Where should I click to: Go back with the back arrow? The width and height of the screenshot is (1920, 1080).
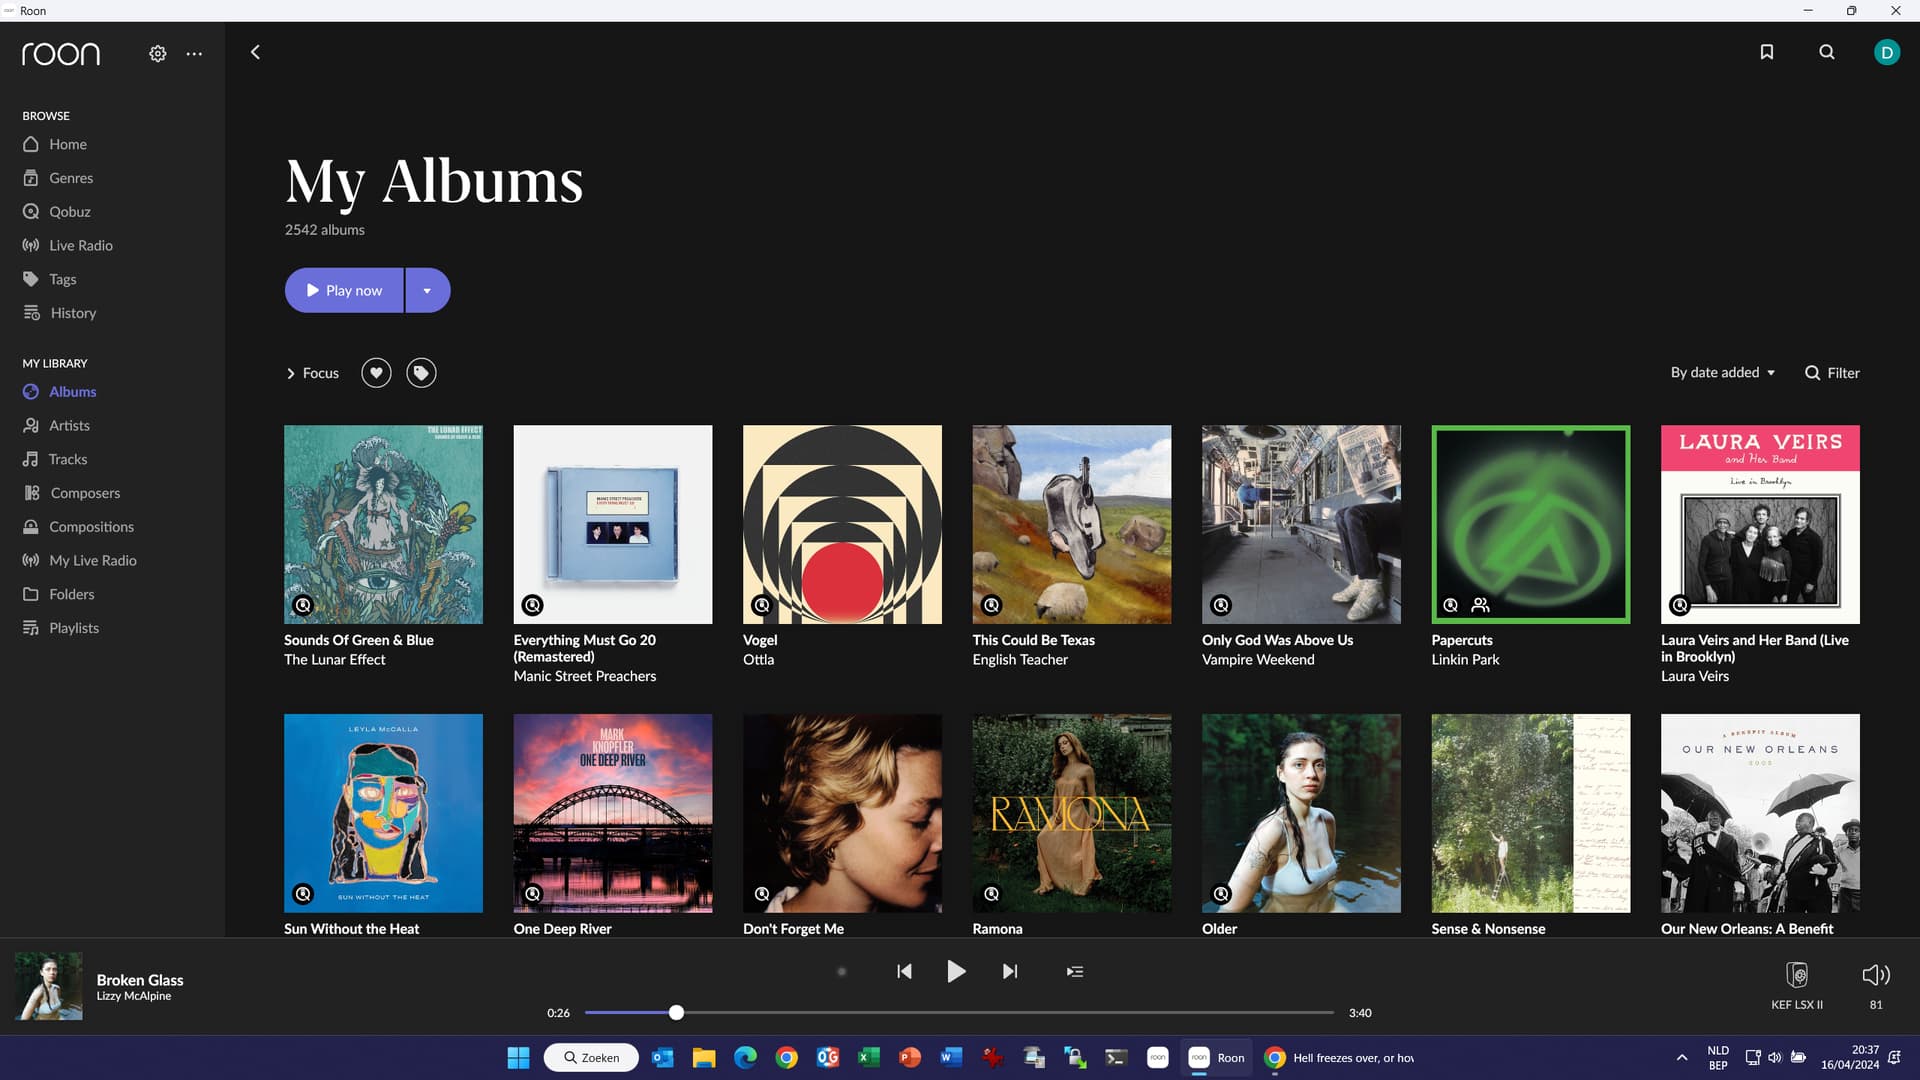(x=255, y=52)
